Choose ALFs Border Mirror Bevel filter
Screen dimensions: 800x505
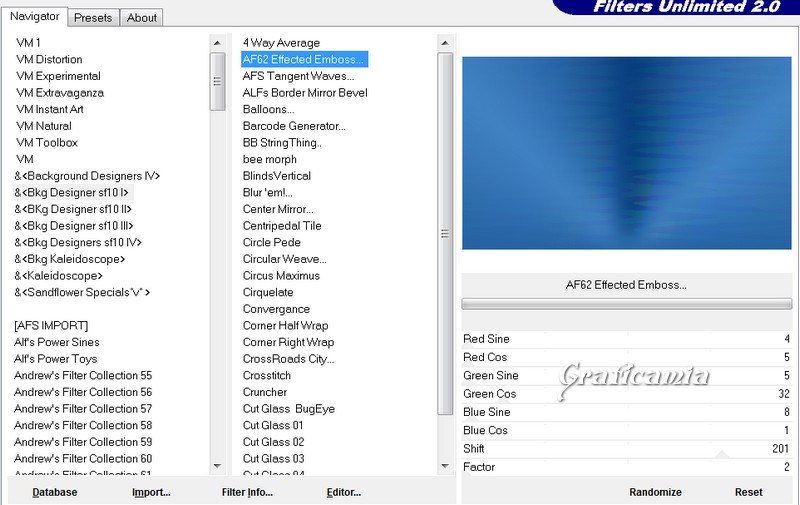click(x=305, y=93)
